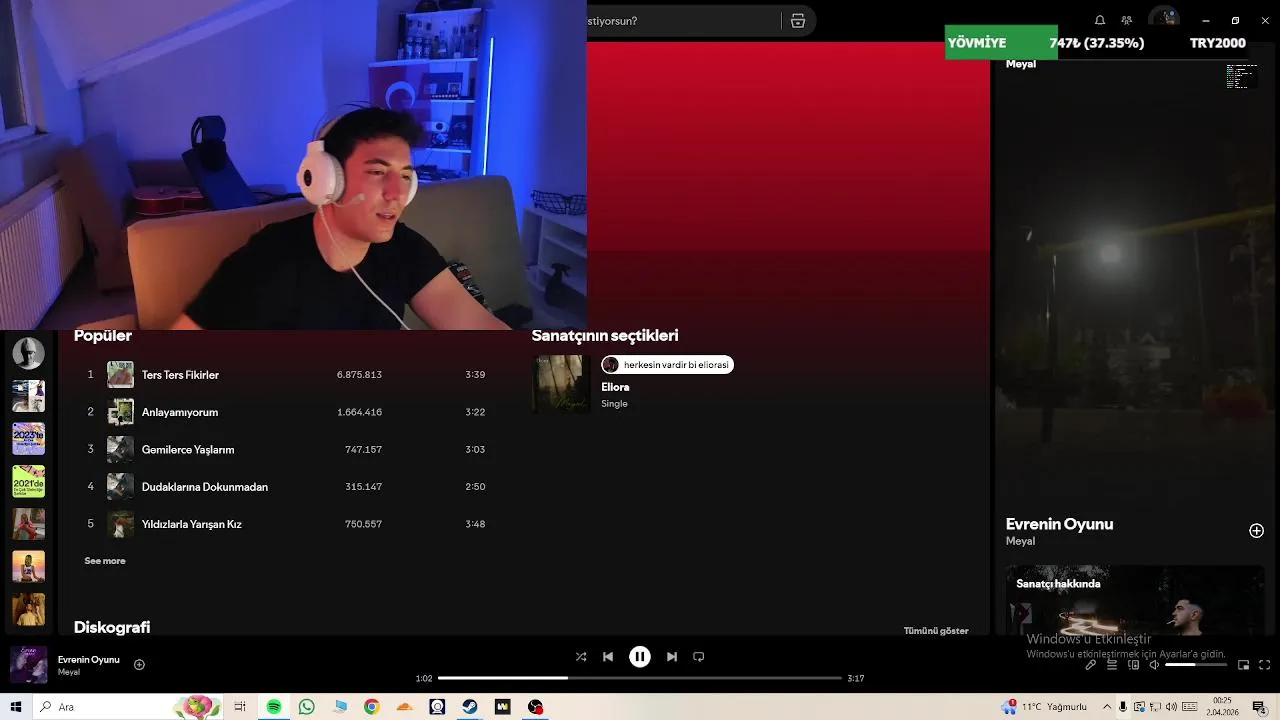The height and width of the screenshot is (720, 1280).
Task: Click Tümünü göster in Diskografi
Action: 936,631
